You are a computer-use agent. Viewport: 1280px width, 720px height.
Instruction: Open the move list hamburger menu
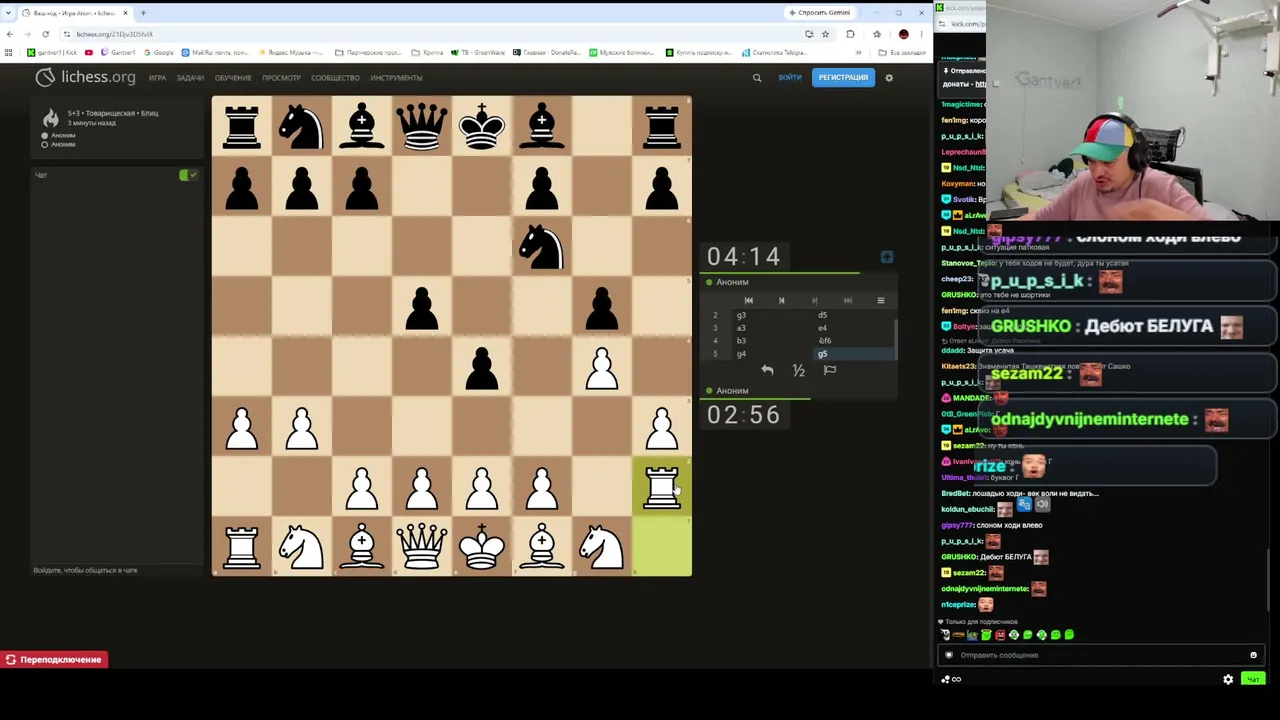click(881, 300)
